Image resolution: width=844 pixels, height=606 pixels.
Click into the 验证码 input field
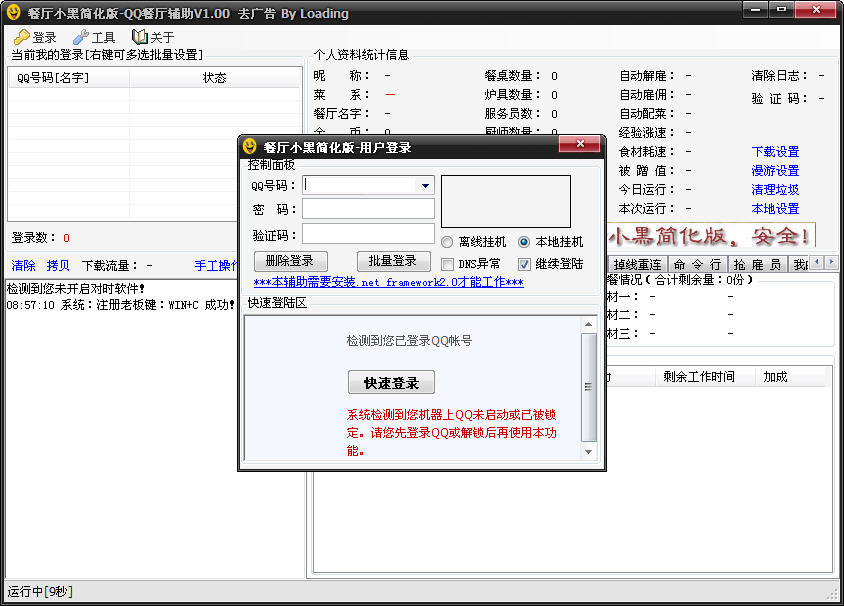click(x=368, y=234)
